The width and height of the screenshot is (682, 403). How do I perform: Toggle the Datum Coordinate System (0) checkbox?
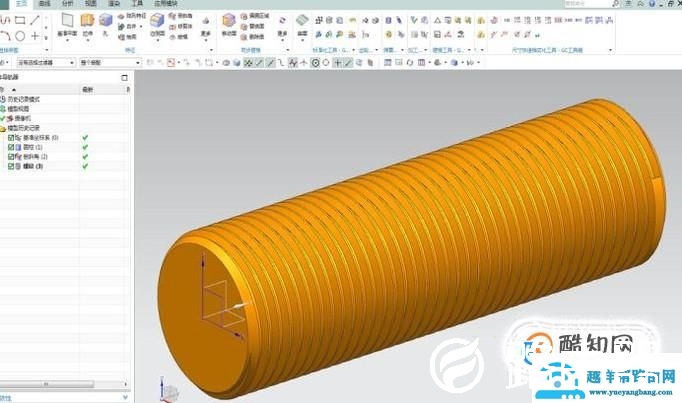(x=10, y=137)
